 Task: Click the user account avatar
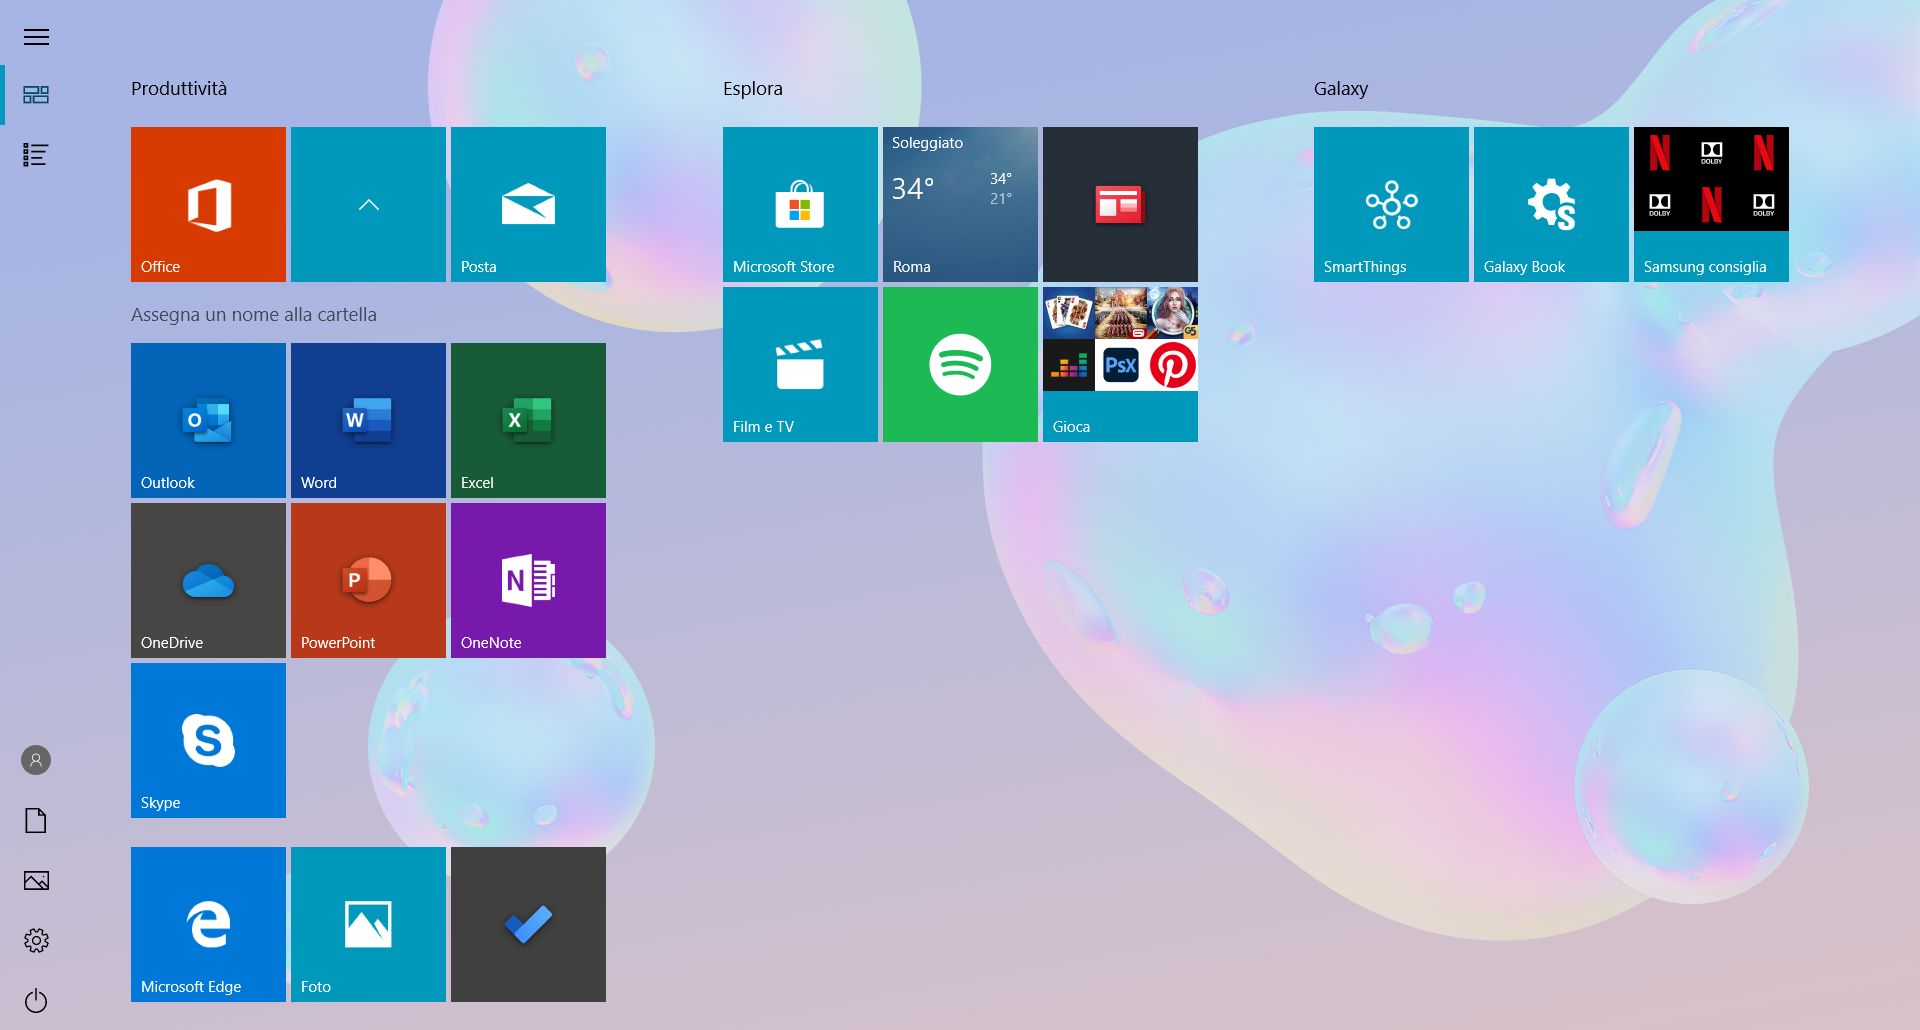click(36, 760)
